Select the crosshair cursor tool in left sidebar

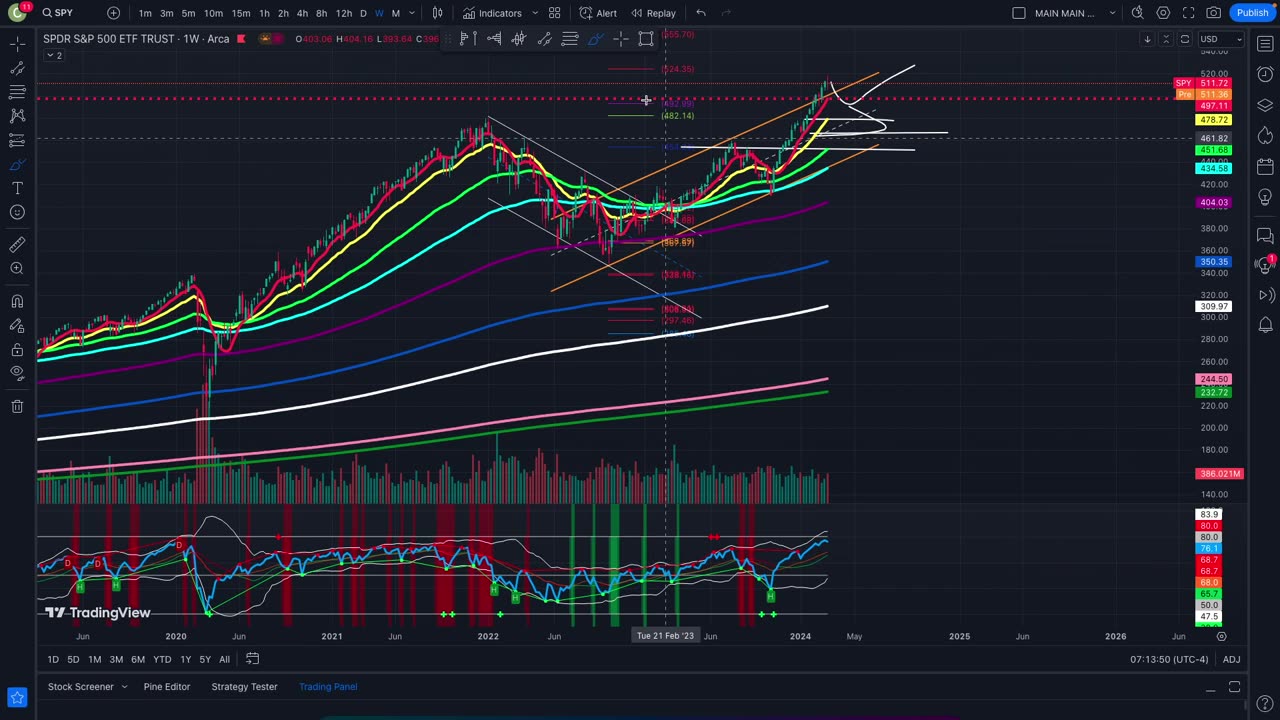[17, 43]
